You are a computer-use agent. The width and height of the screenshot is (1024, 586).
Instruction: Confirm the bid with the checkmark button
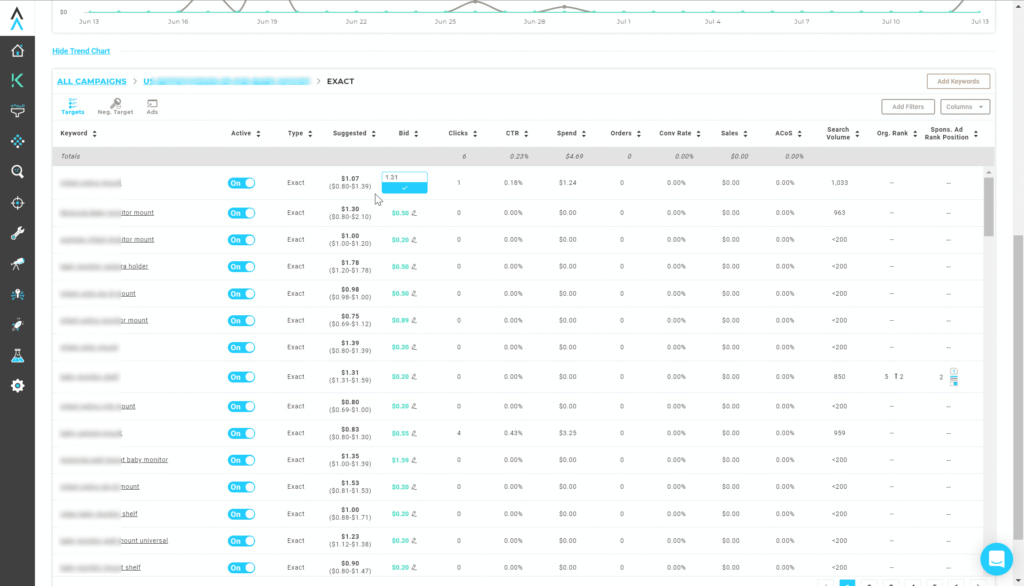[404, 189]
